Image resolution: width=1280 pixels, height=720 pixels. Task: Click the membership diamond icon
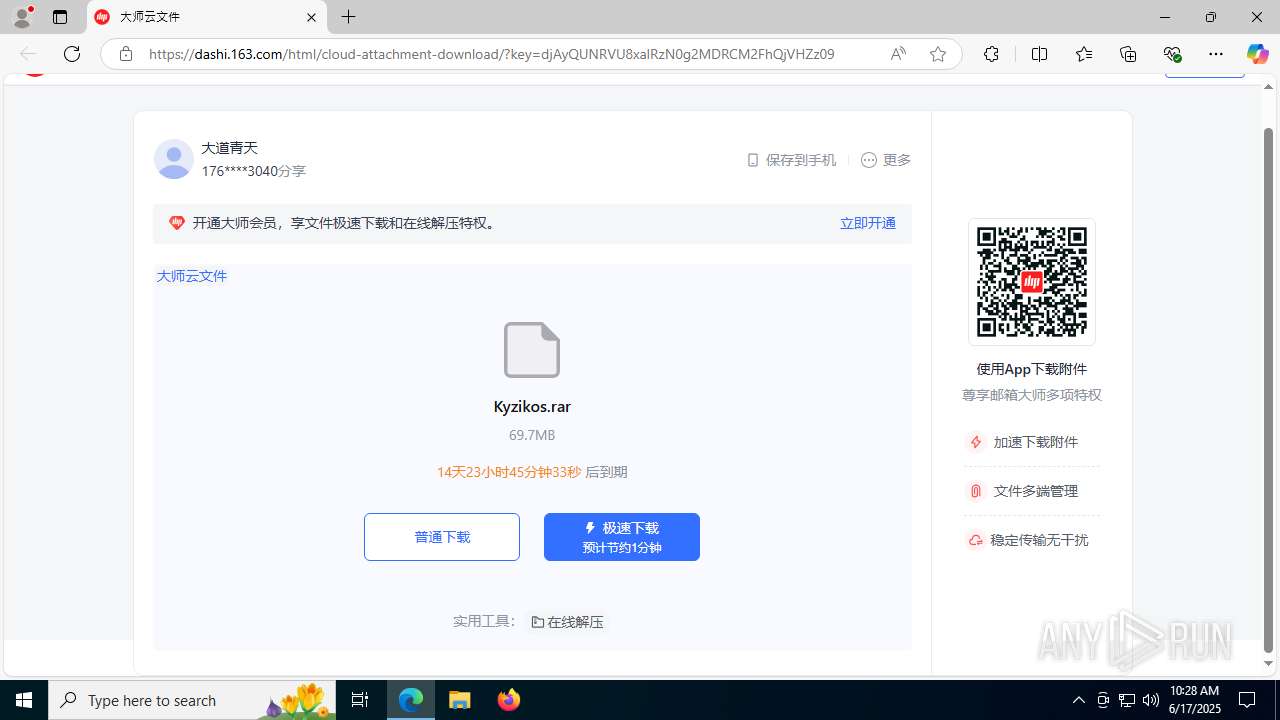177,223
